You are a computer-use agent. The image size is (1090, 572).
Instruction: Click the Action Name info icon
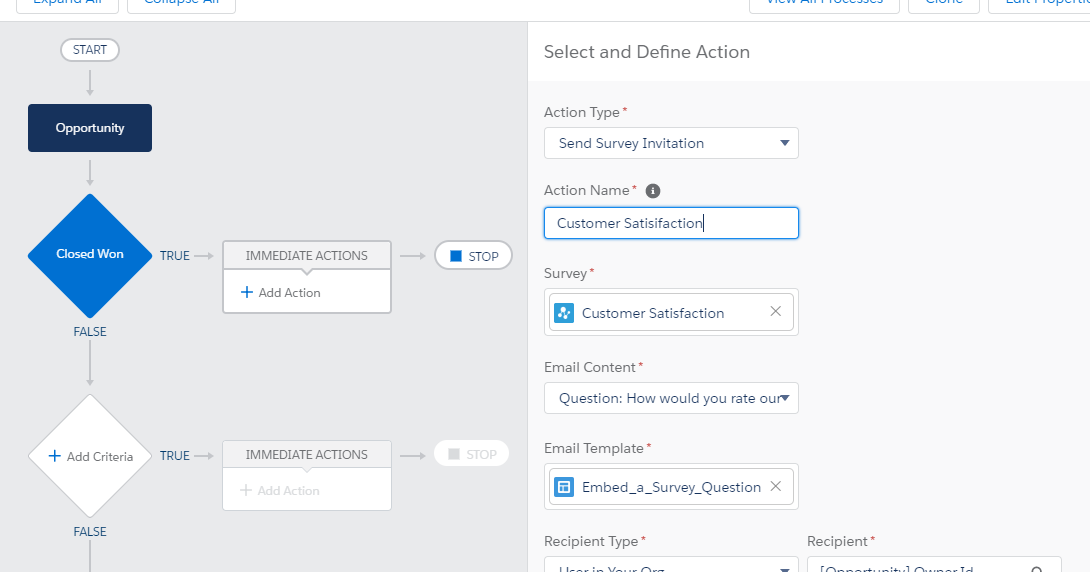tap(653, 191)
